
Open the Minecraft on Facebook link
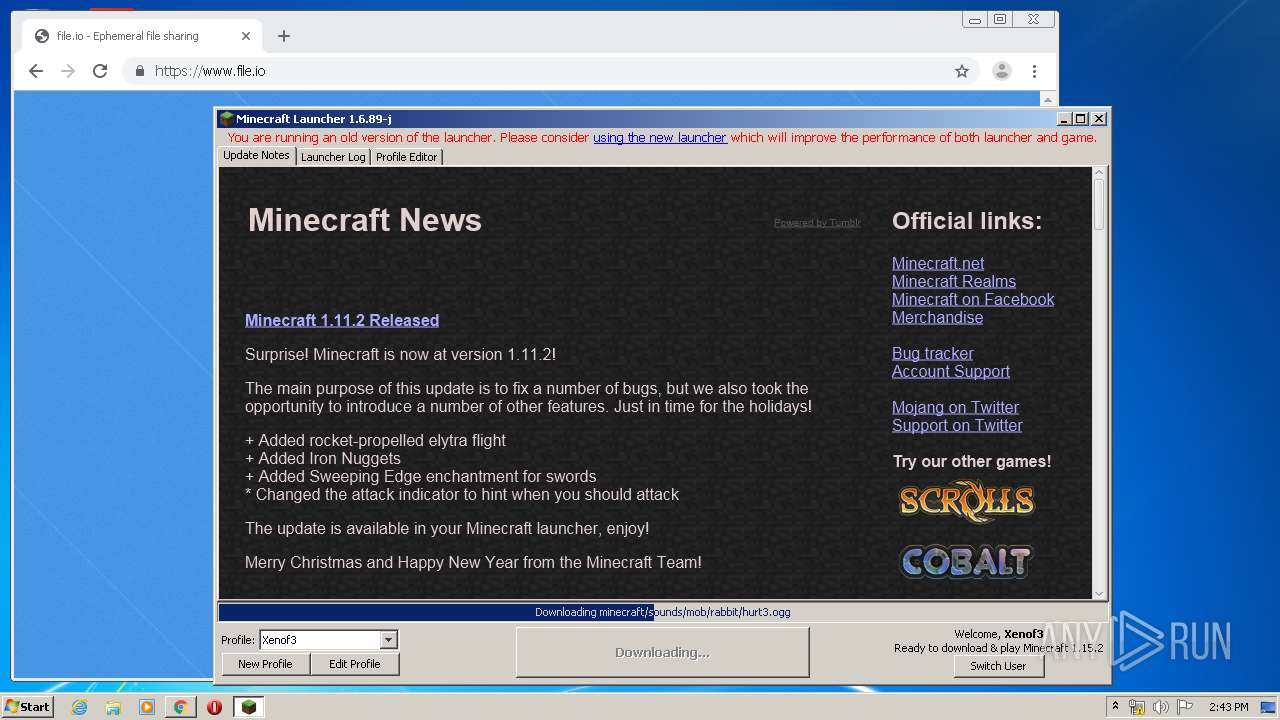tap(973, 299)
